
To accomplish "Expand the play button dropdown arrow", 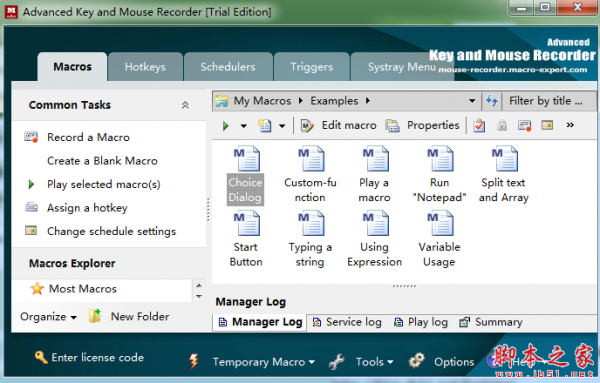I will (x=243, y=126).
